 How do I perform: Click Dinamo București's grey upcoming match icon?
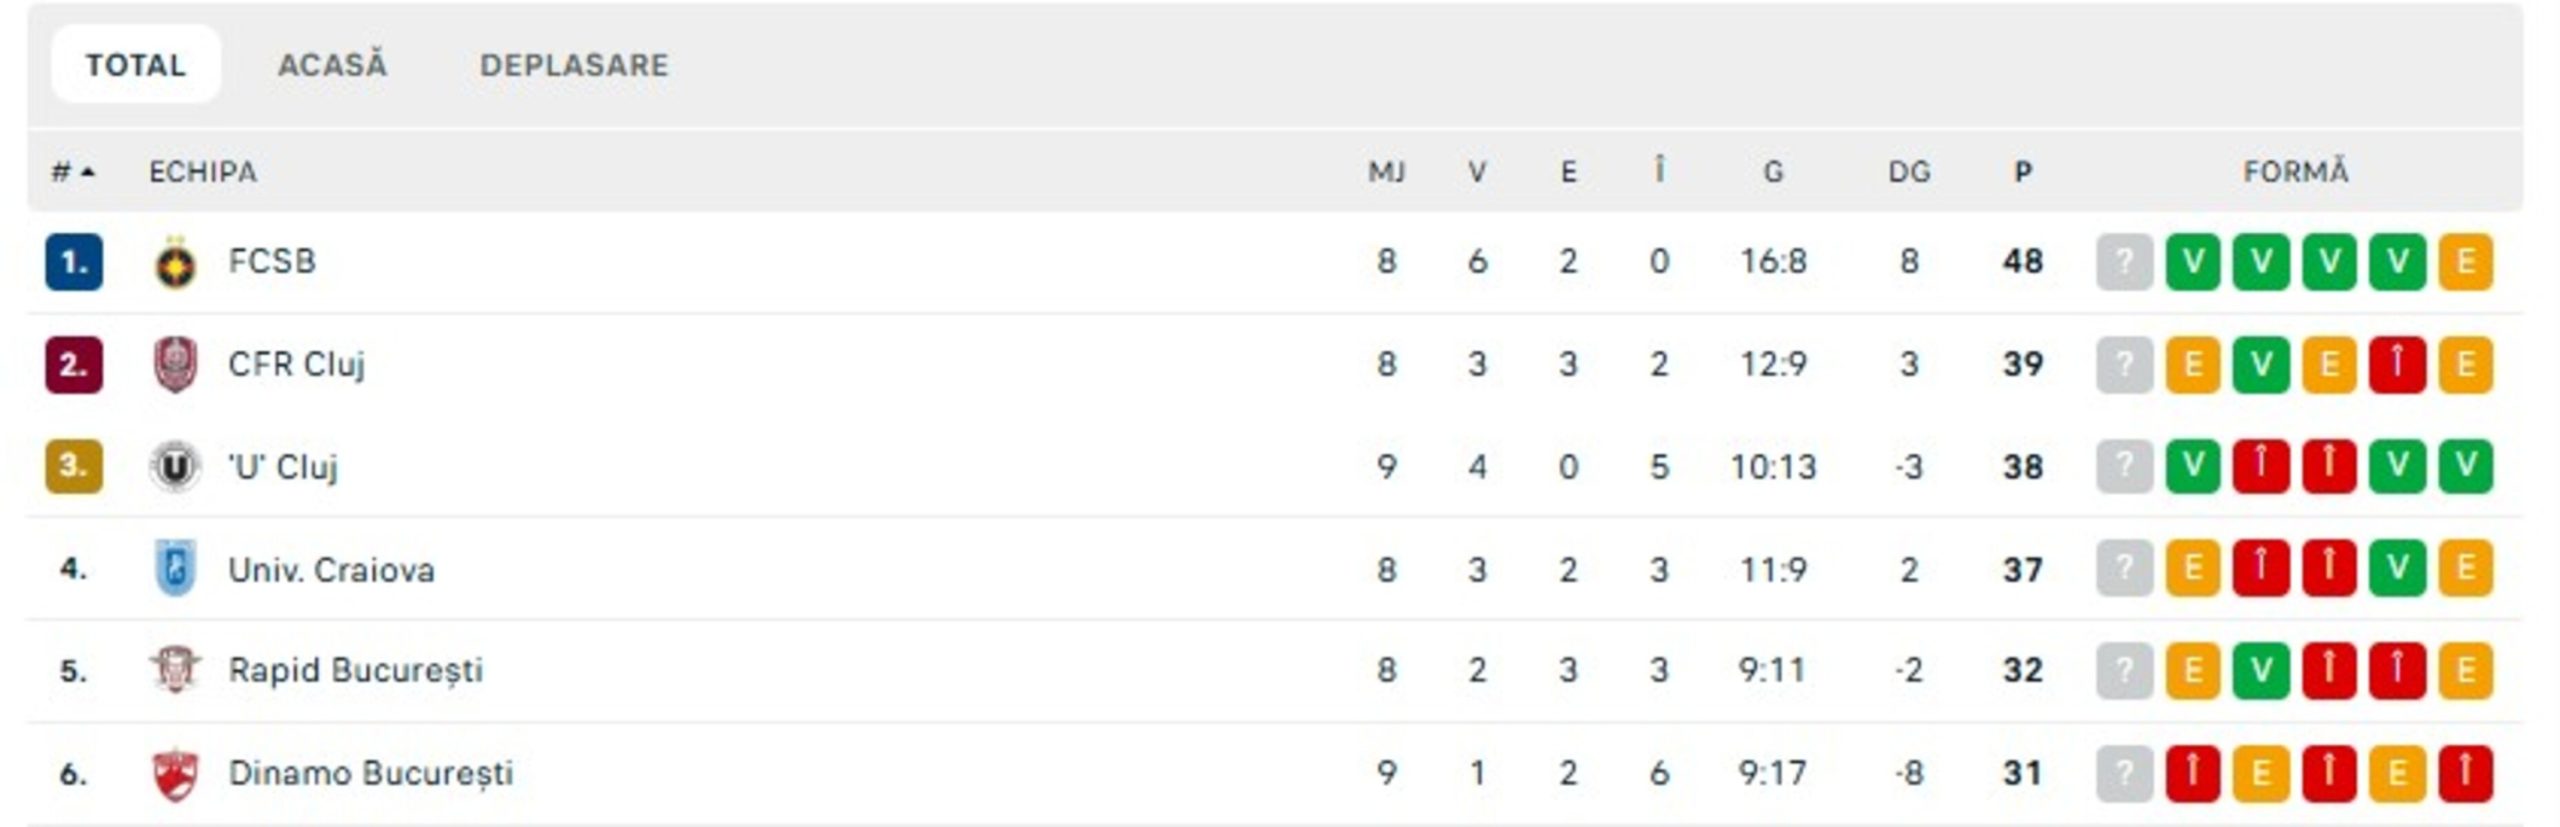click(x=2123, y=774)
